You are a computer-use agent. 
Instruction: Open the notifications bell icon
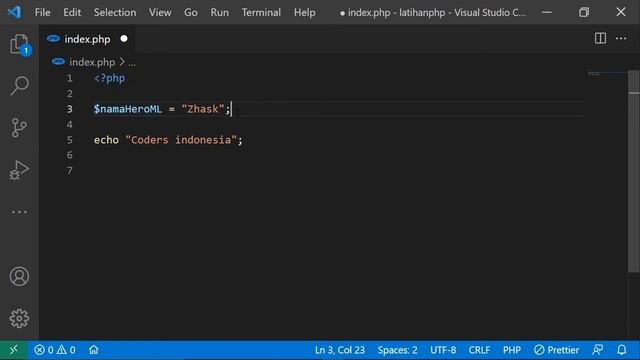click(x=621, y=350)
